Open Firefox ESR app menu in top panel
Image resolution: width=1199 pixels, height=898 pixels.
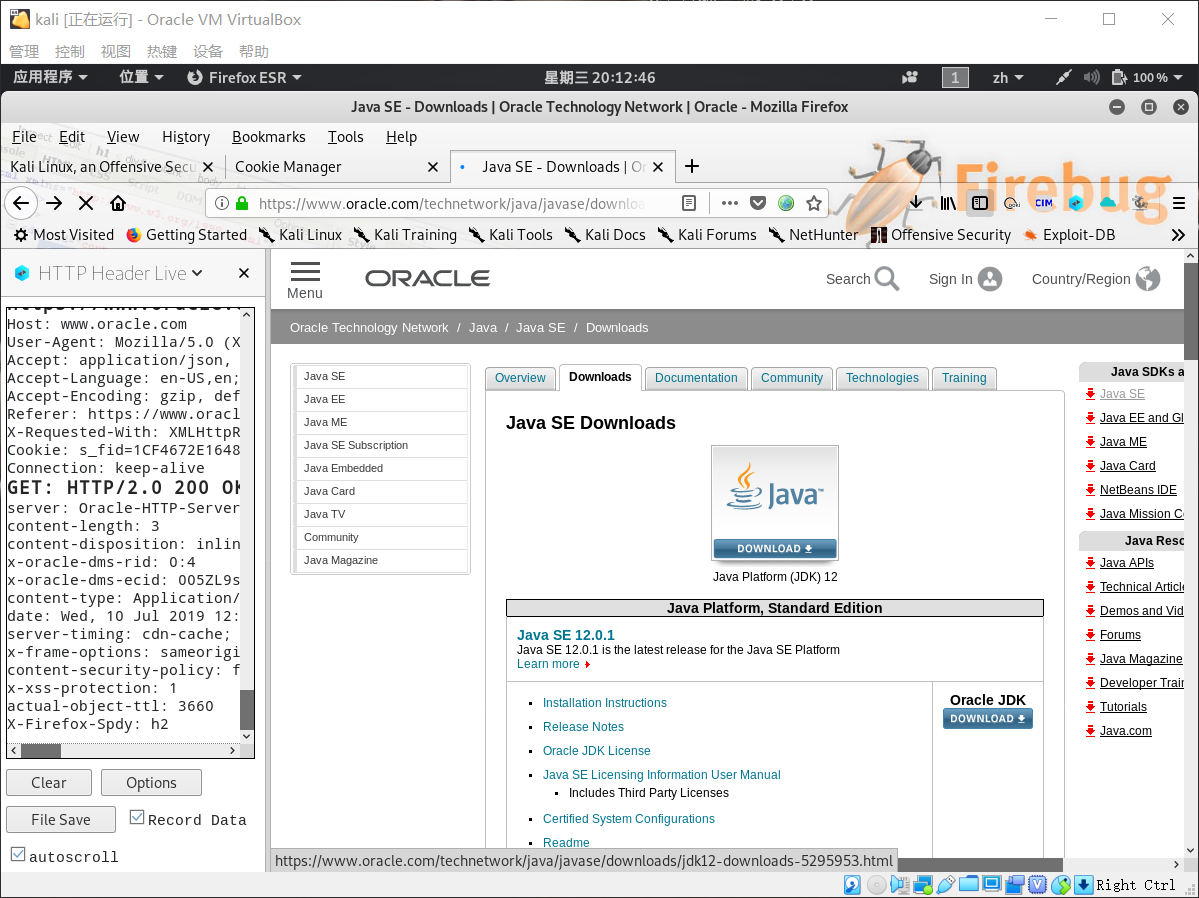pos(245,77)
